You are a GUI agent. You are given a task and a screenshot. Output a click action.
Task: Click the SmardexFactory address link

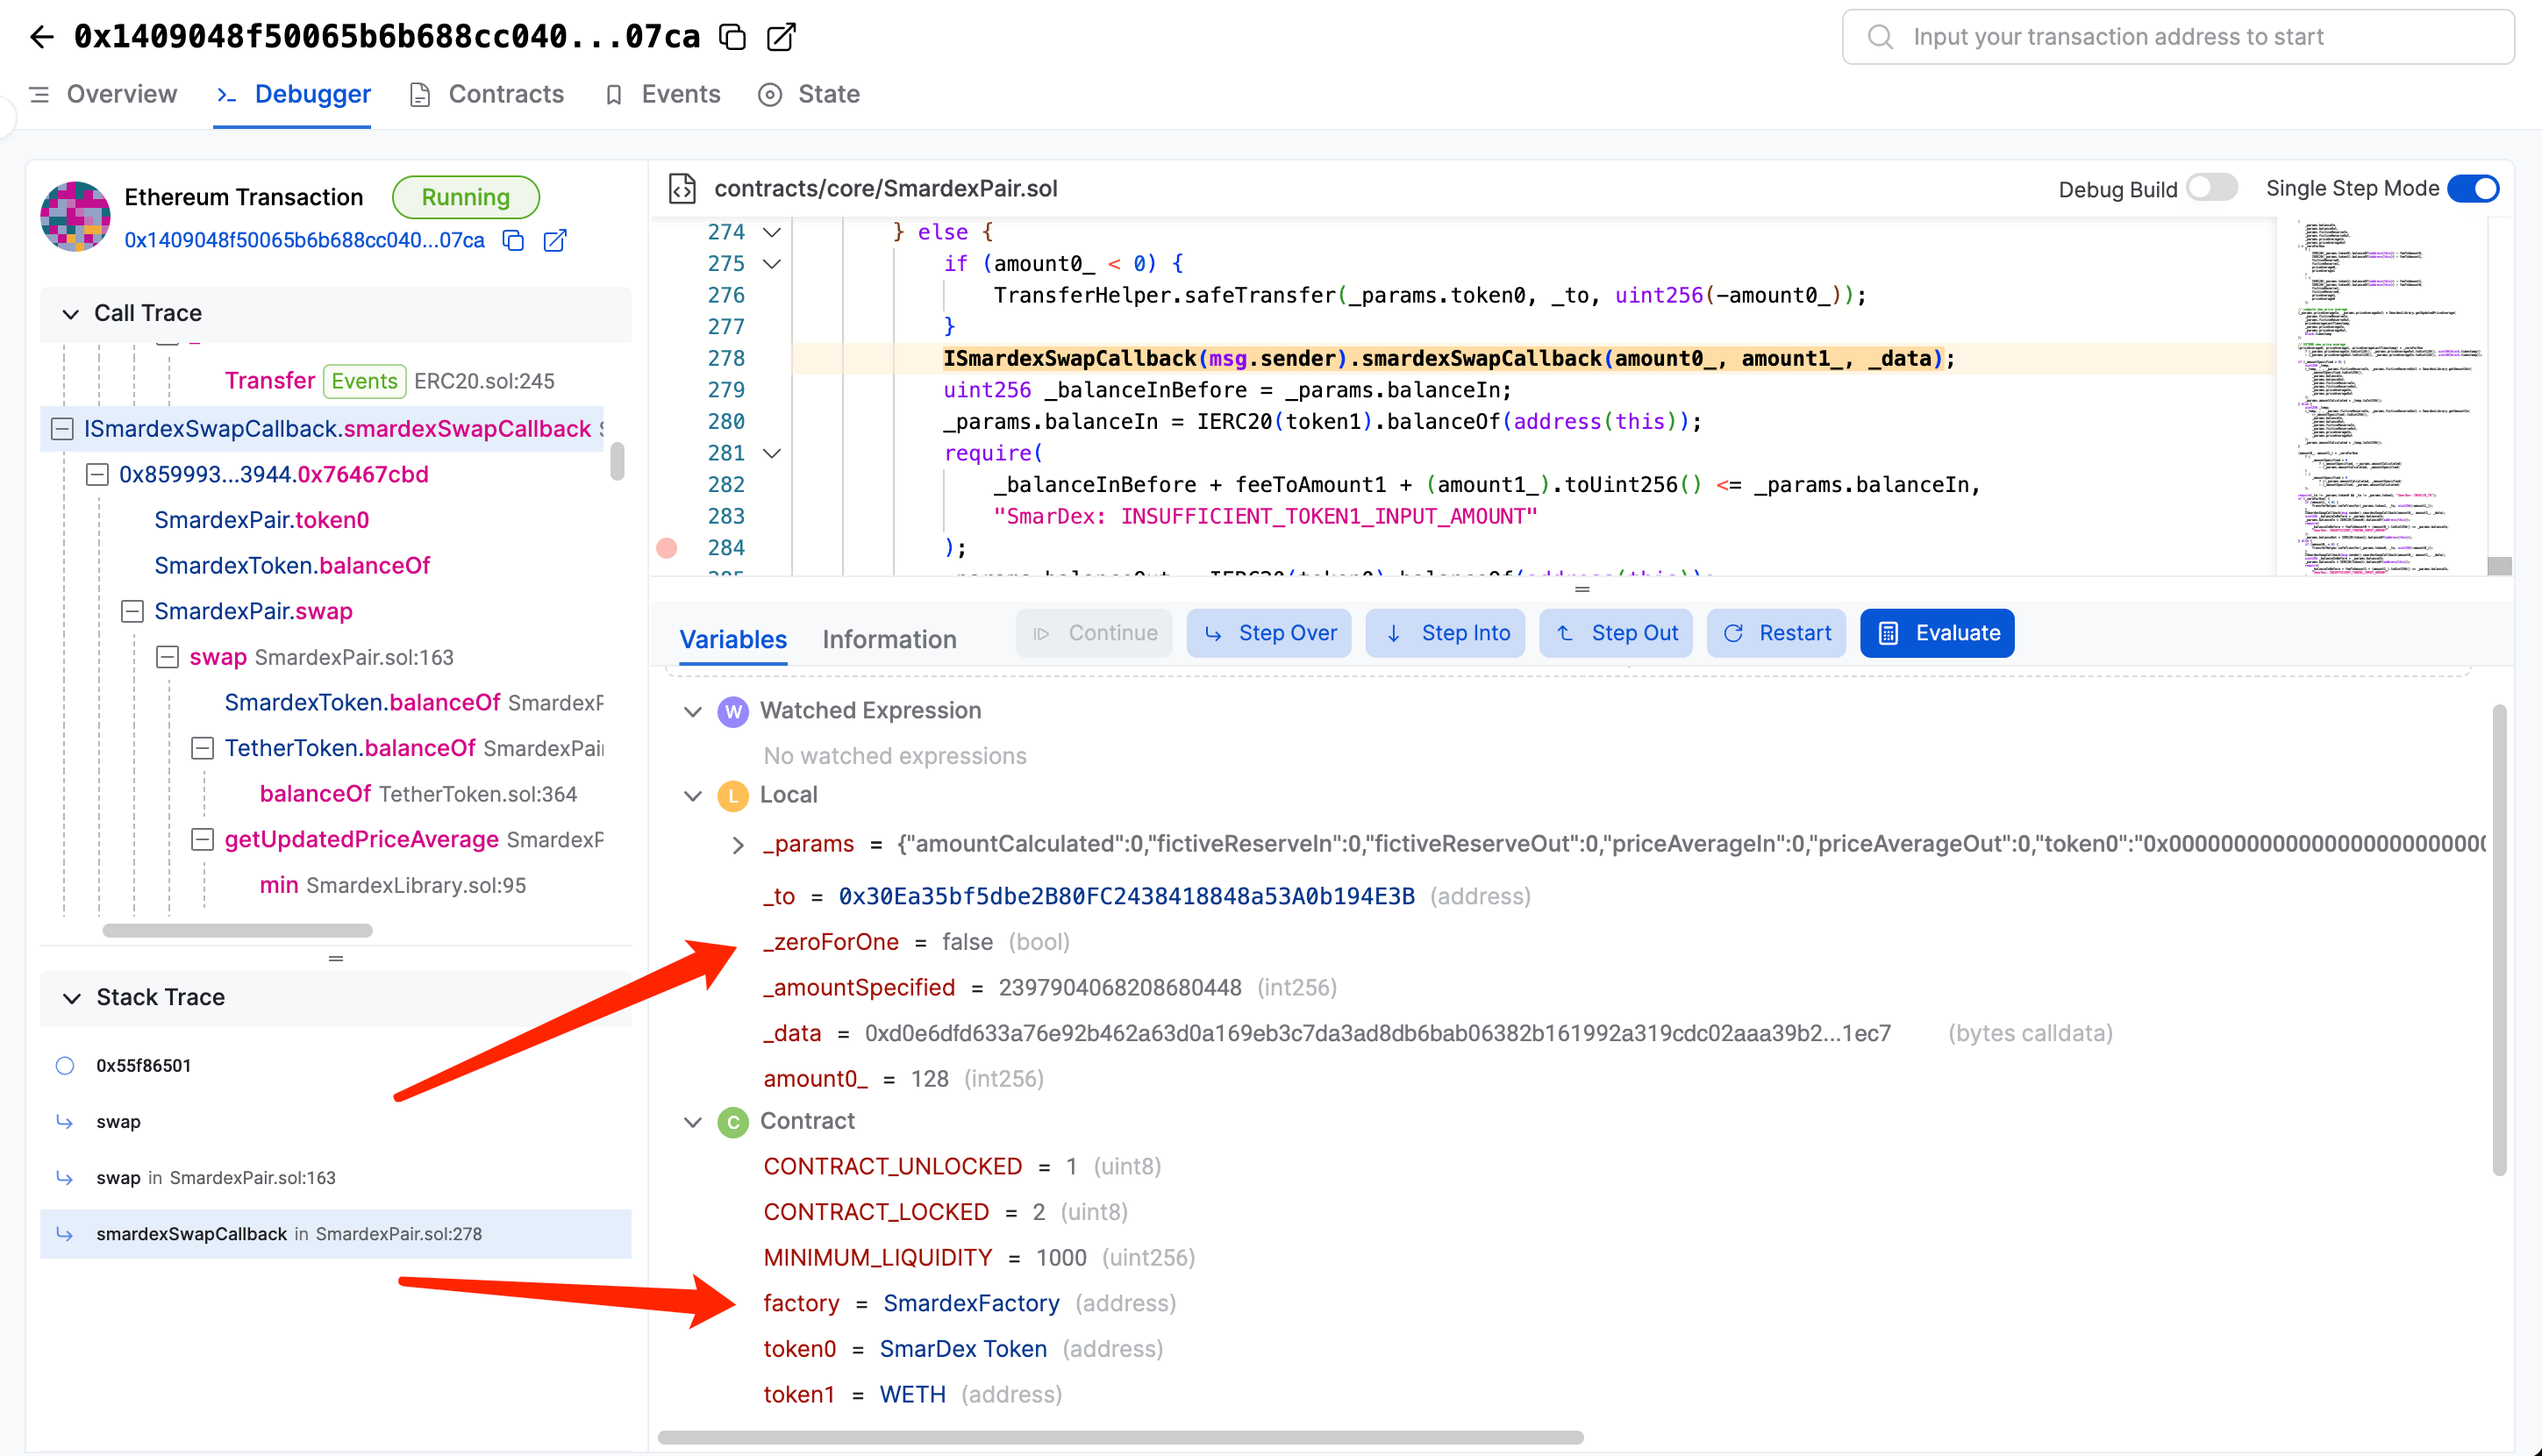[x=970, y=1303]
